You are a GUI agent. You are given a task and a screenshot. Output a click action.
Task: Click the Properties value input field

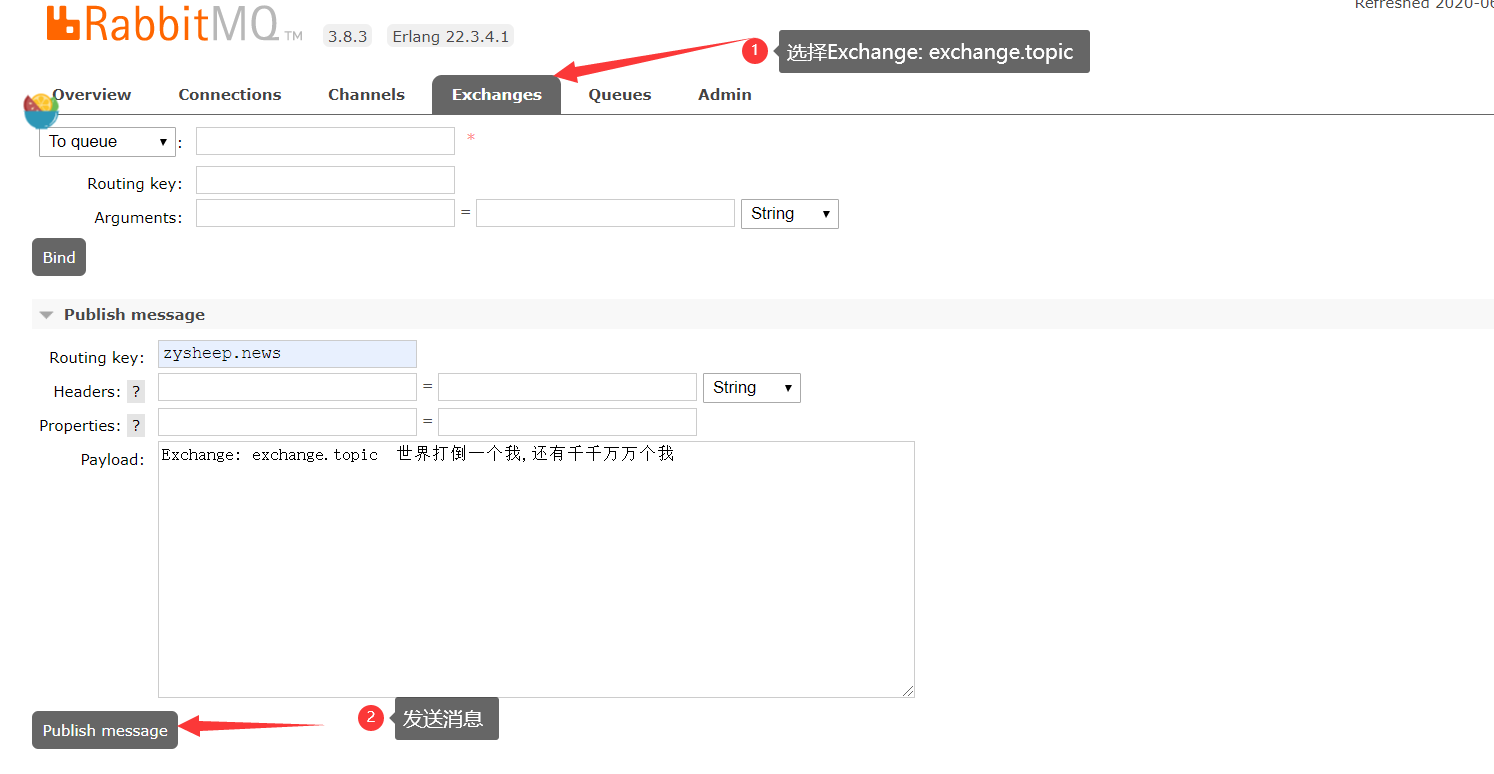point(567,422)
